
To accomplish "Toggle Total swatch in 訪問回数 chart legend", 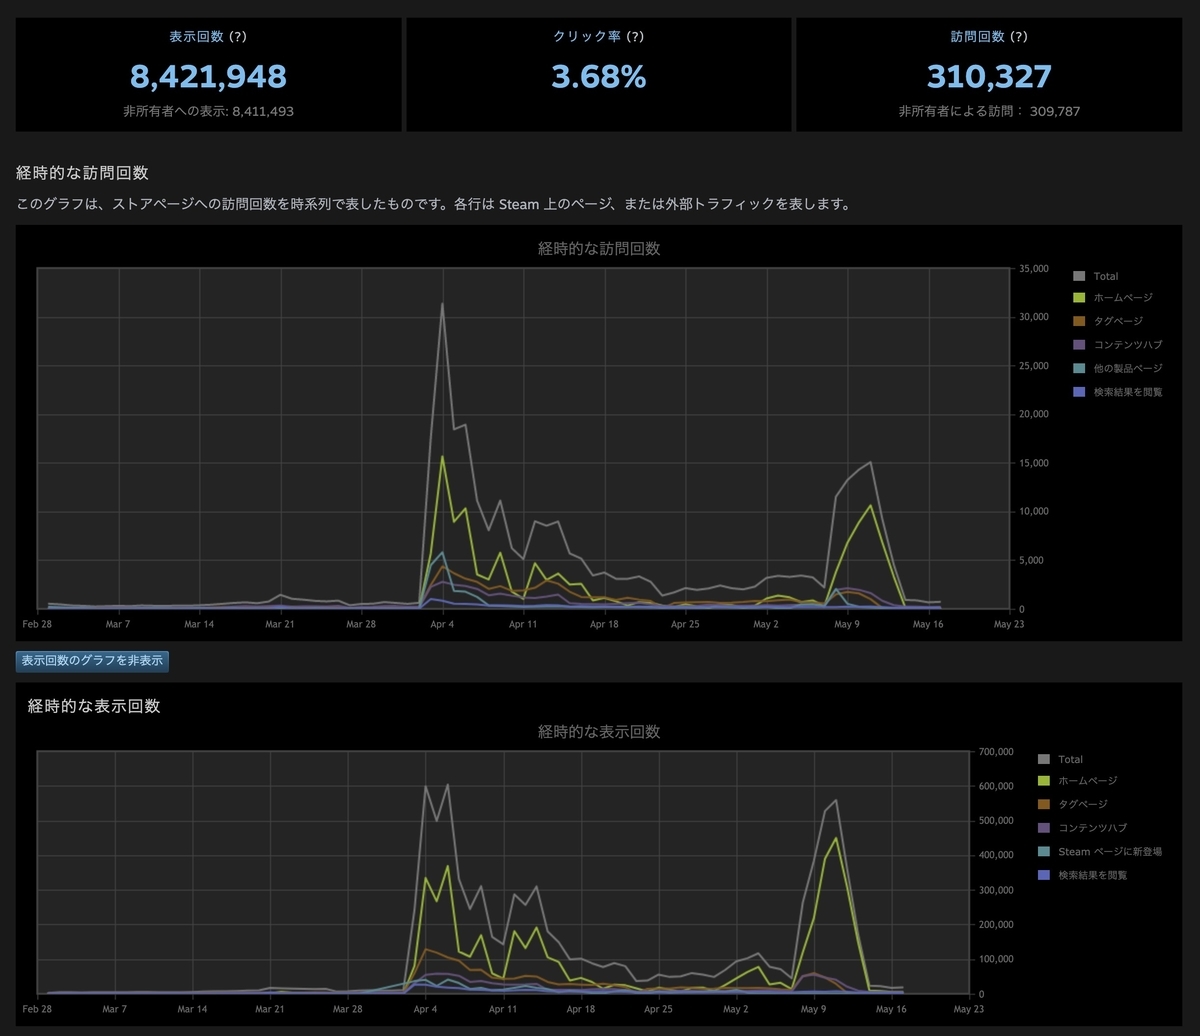I will coord(1079,276).
